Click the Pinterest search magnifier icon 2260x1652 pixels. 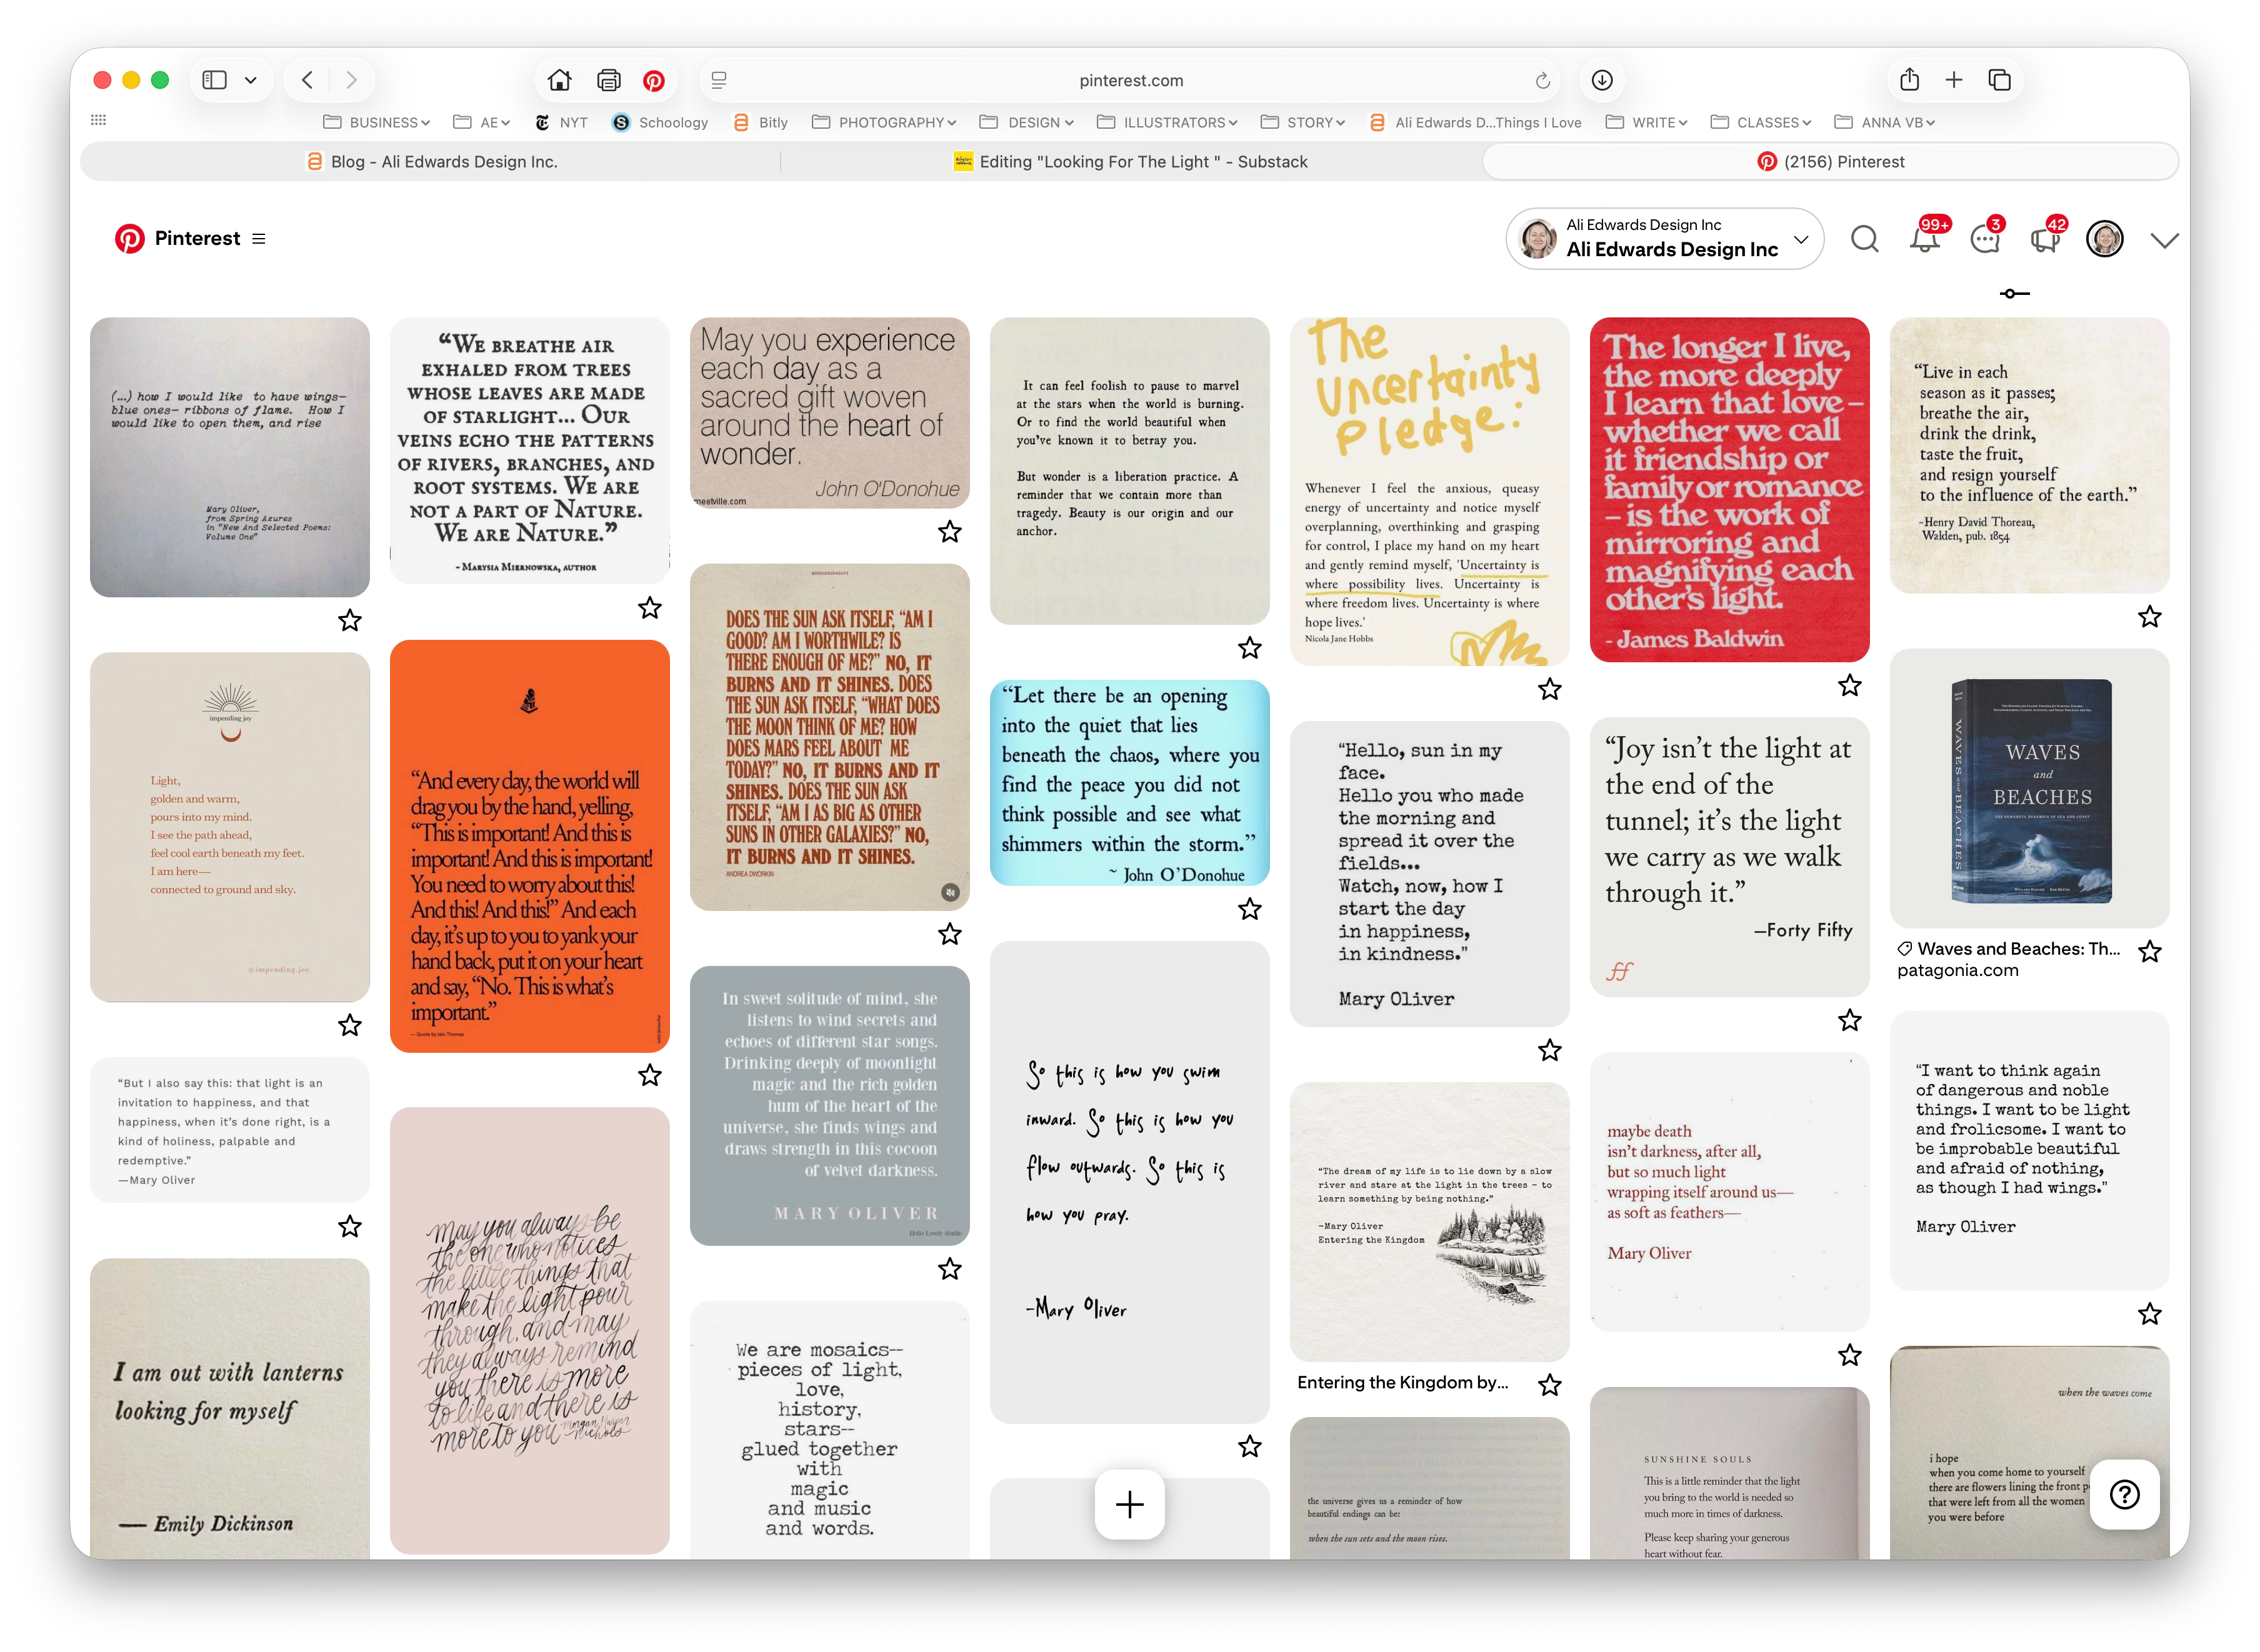[x=1864, y=239]
